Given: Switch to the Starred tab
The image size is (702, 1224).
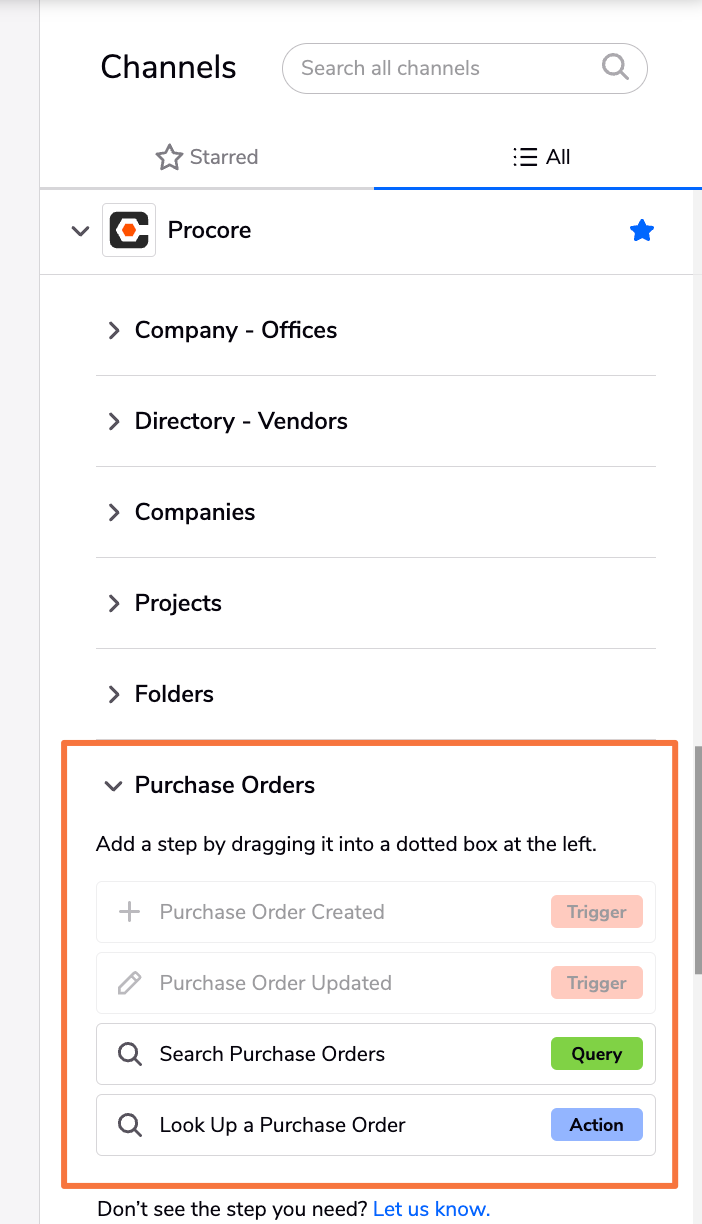Looking at the screenshot, I should 207,157.
